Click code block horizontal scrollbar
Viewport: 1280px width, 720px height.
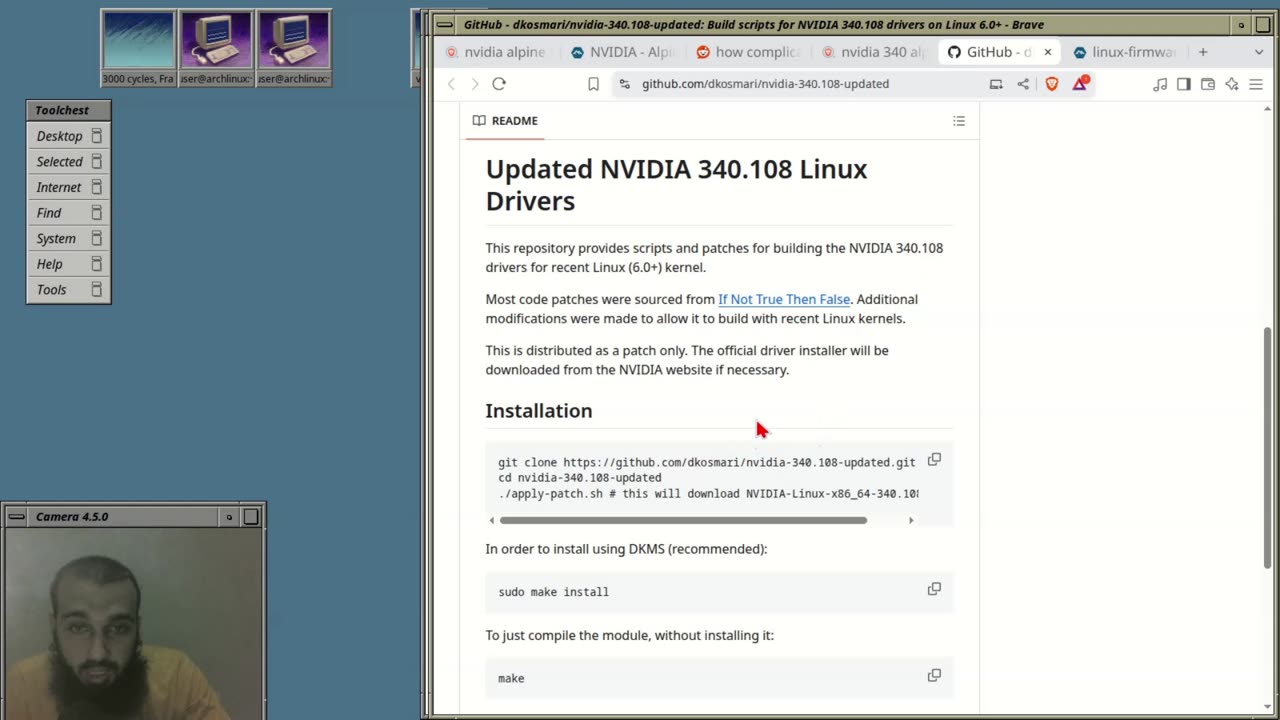tap(683, 520)
